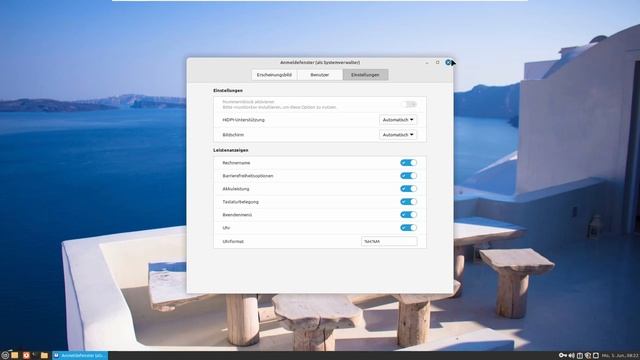The width and height of the screenshot is (640, 360).
Task: Open the terminal launcher in taskbar
Action: coord(34,354)
